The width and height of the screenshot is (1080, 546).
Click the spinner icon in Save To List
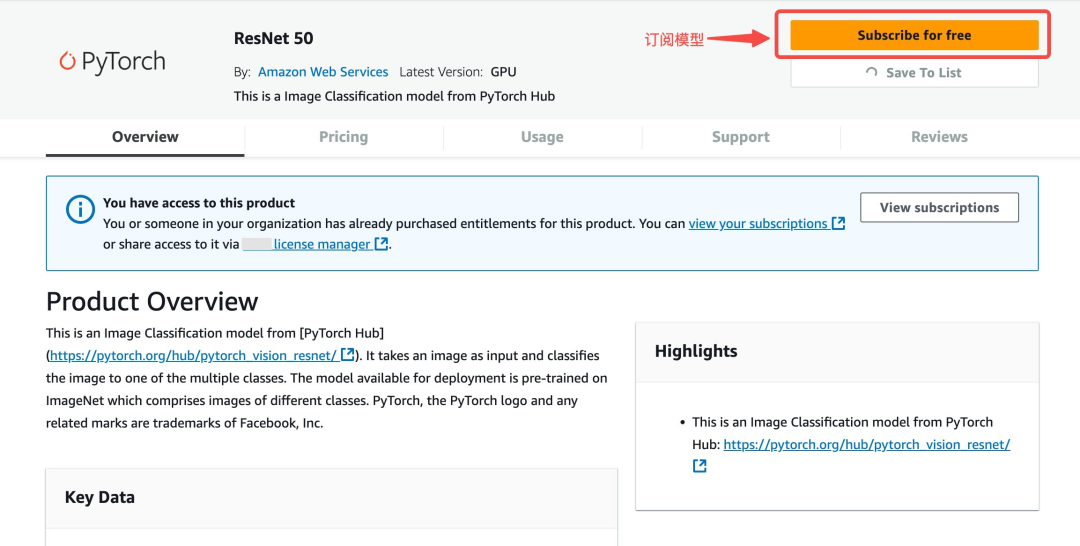872,73
